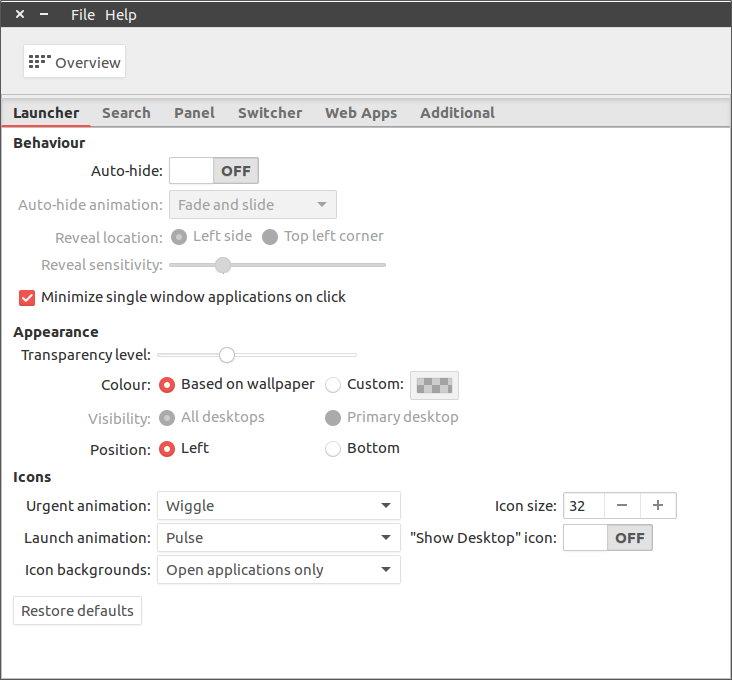Image resolution: width=732 pixels, height=680 pixels.
Task: Click the Icon size value field
Action: click(x=584, y=505)
